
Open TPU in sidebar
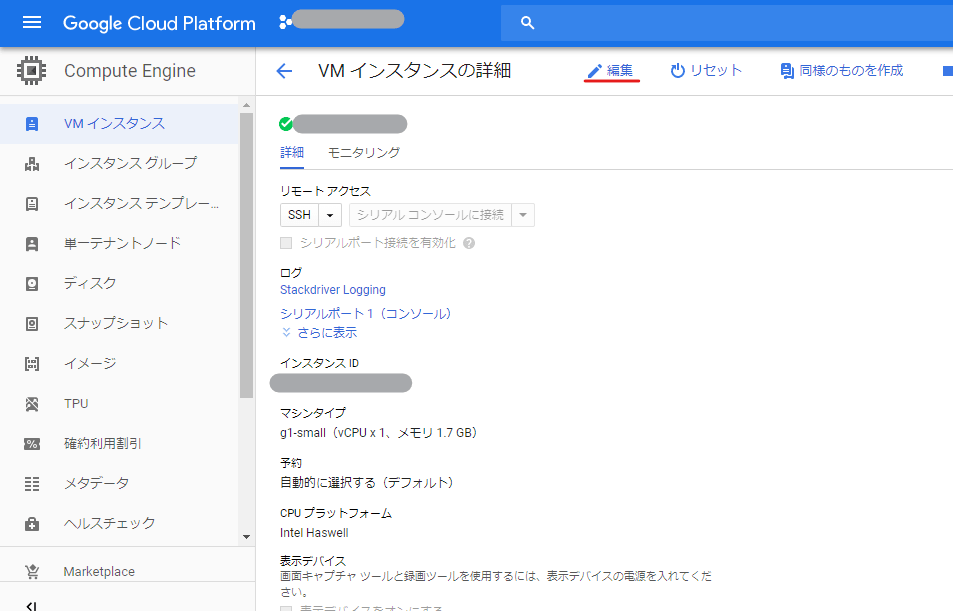120,404
